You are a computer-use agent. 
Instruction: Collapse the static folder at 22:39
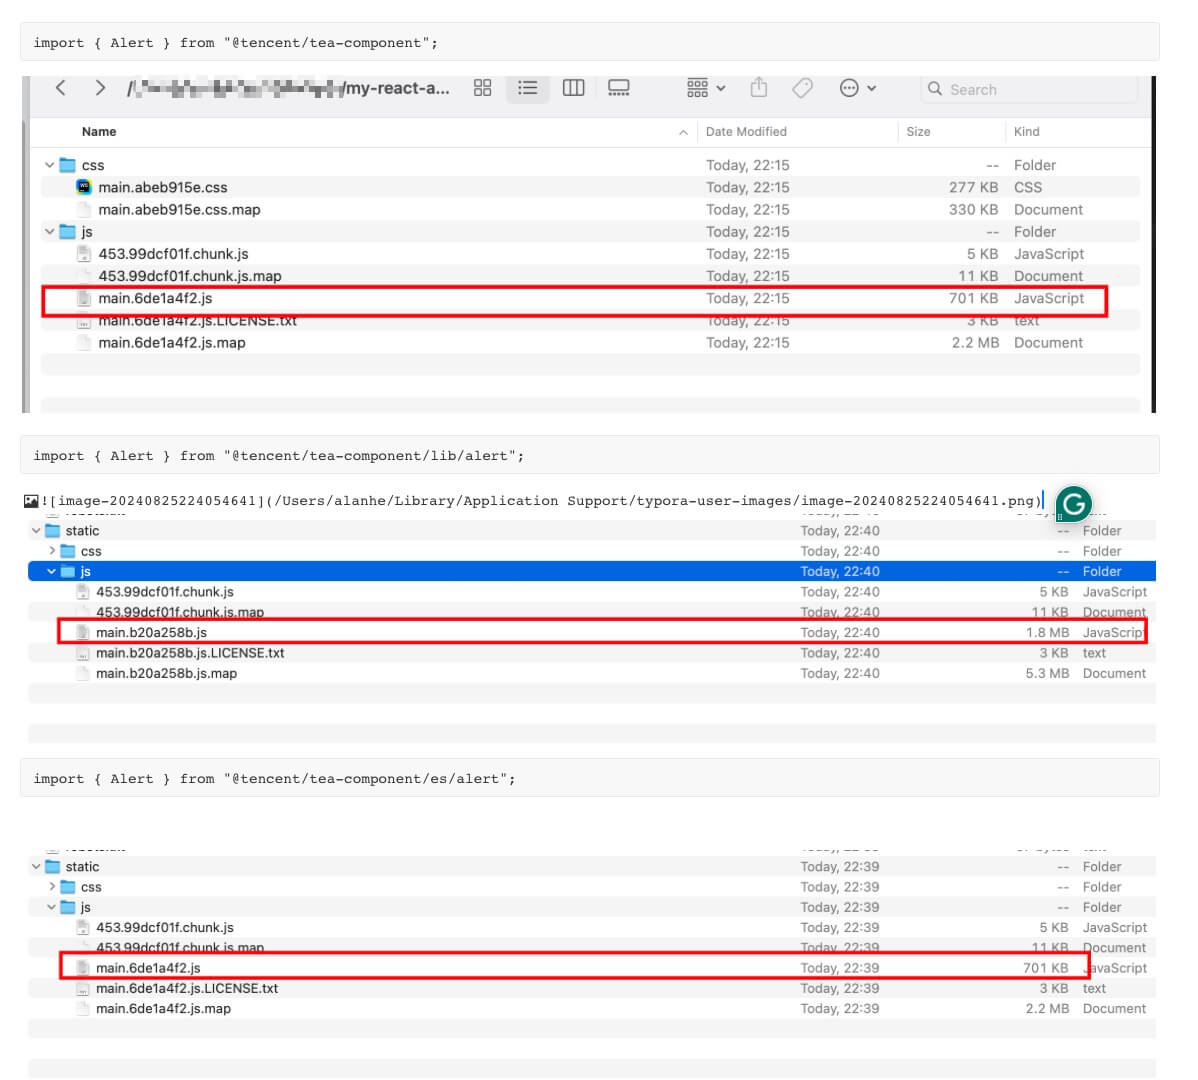pos(36,866)
